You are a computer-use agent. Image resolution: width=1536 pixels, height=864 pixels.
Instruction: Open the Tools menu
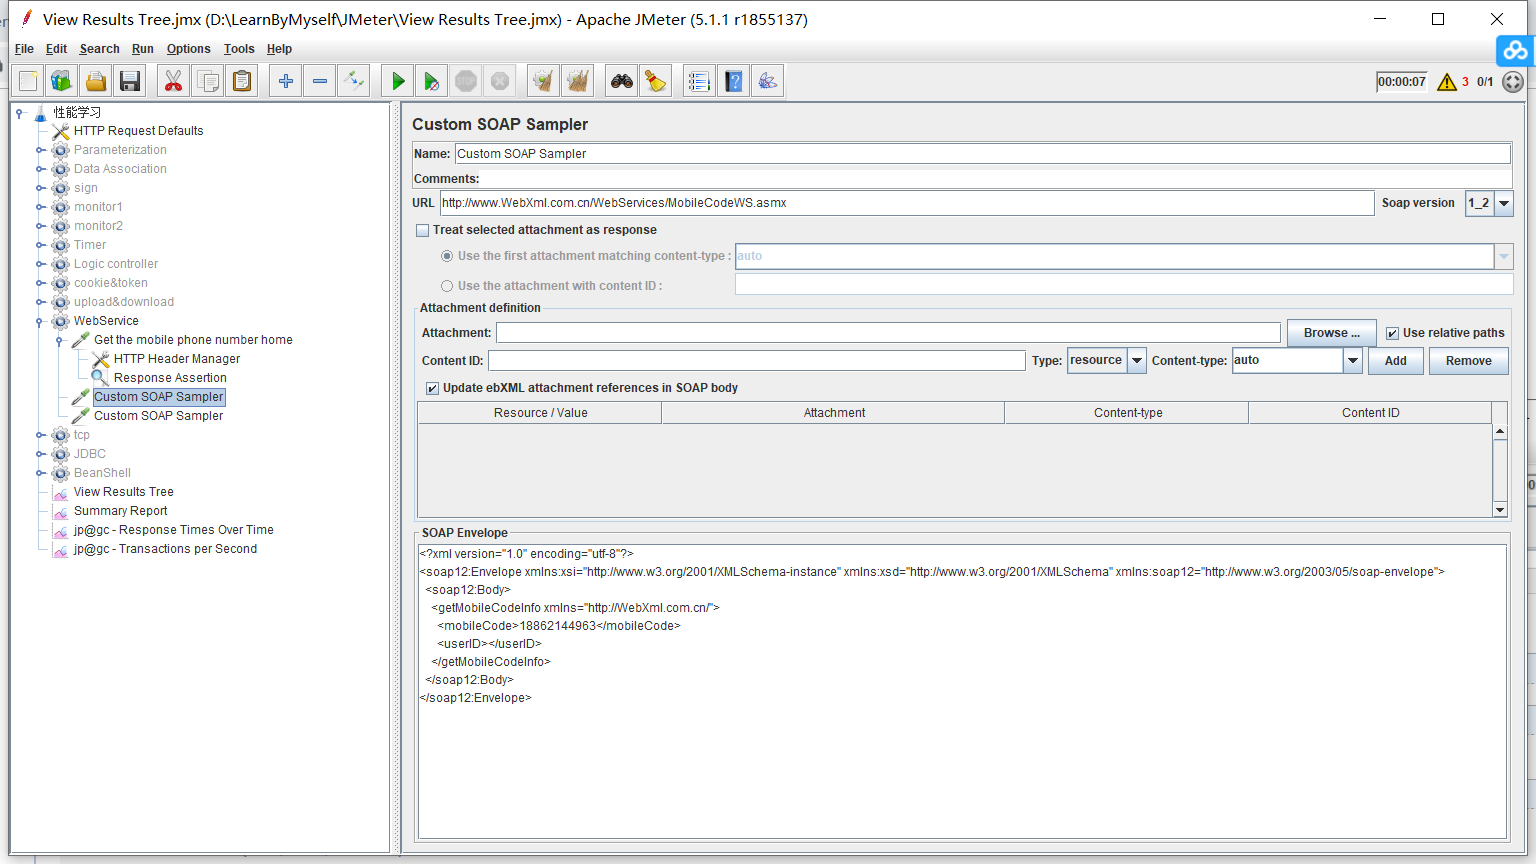pos(239,49)
